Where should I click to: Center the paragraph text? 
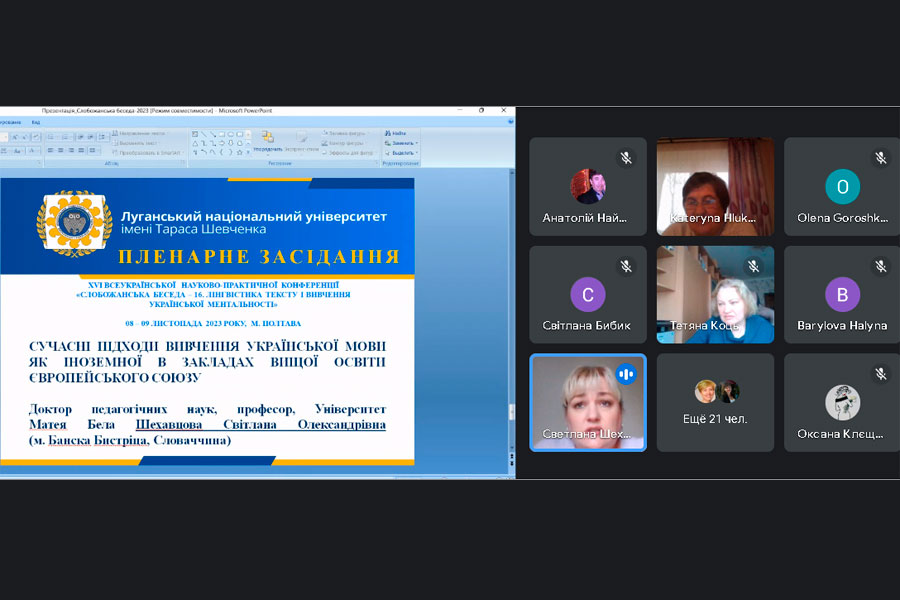pyautogui.click(x=60, y=150)
